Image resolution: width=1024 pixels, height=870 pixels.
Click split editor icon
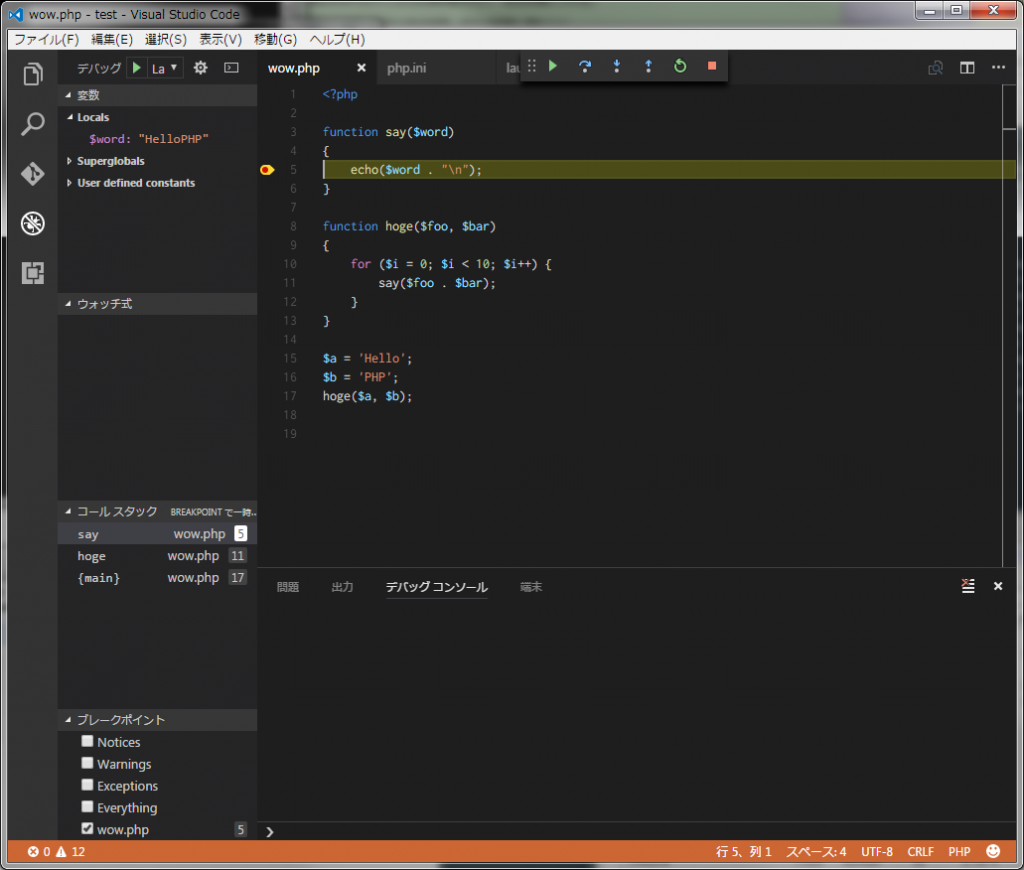(967, 67)
